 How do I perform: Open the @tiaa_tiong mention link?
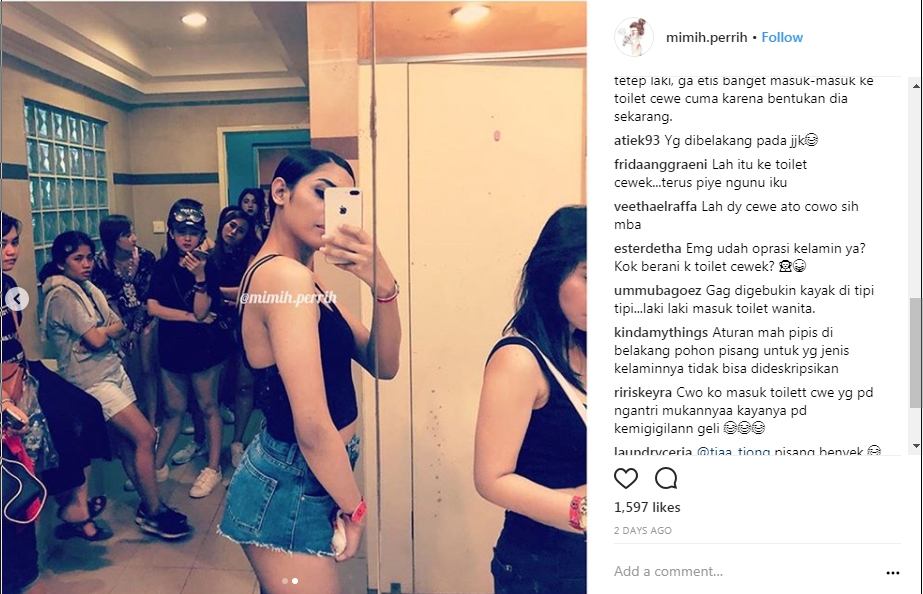coord(733,452)
